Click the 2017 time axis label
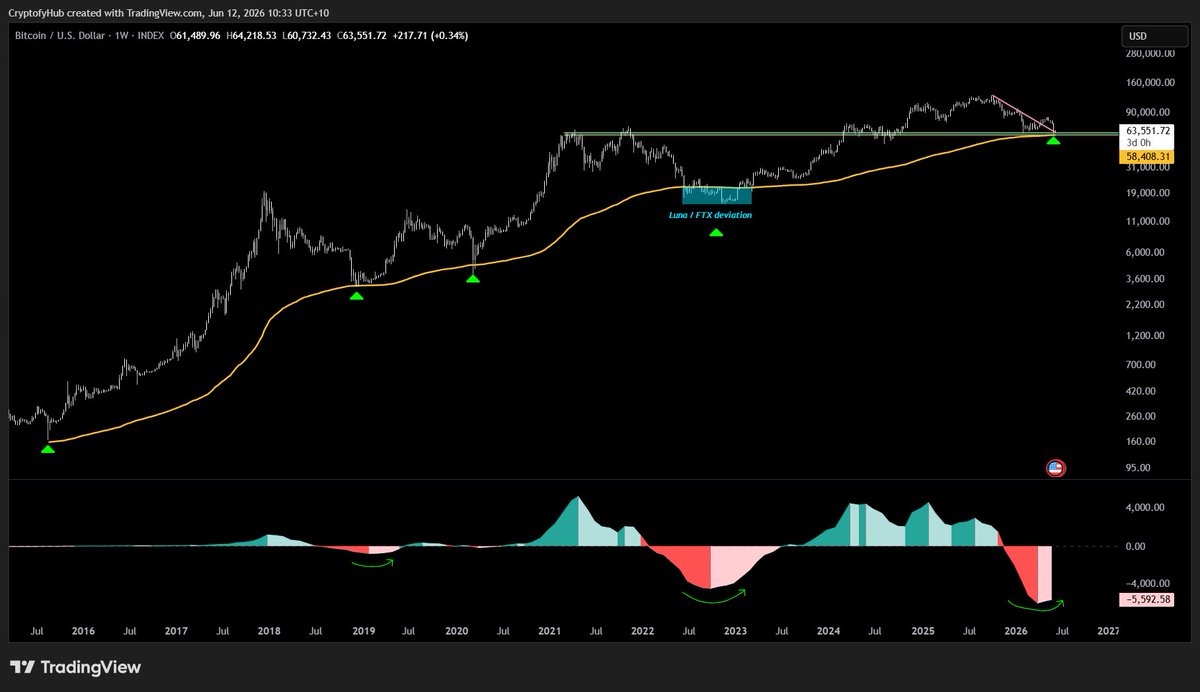 tap(176, 631)
